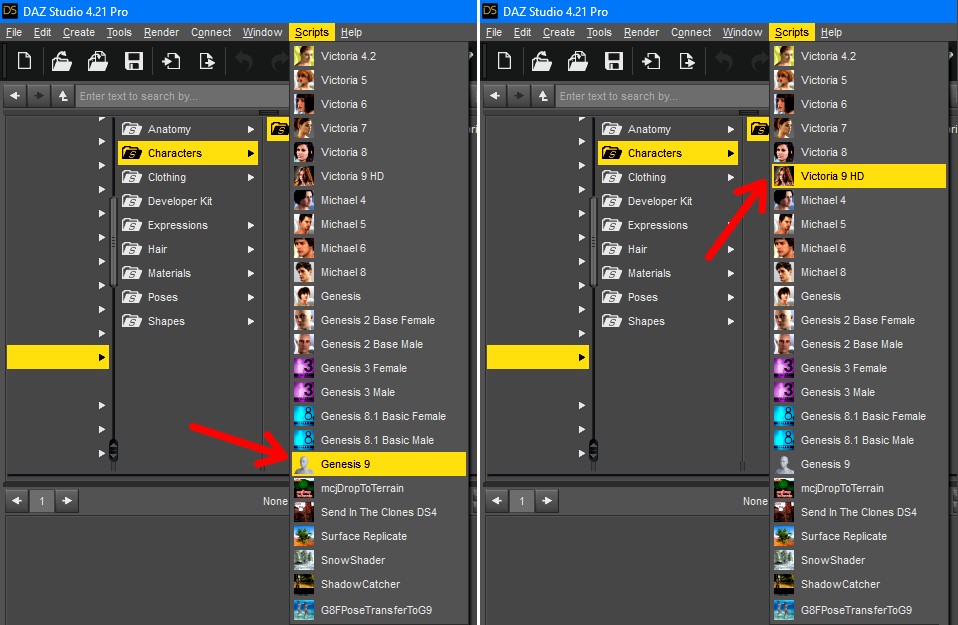Open Tools menu in right window
958x625 pixels.
click(599, 32)
